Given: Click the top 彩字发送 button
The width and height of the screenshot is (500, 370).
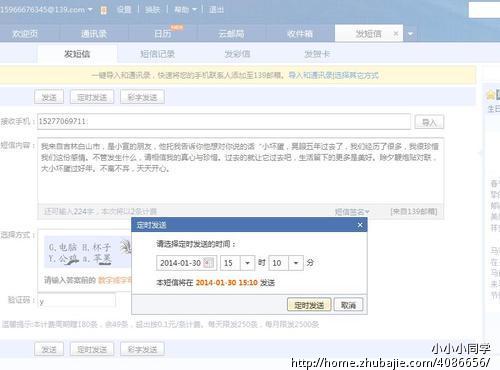Looking at the screenshot, I should tap(142, 97).
